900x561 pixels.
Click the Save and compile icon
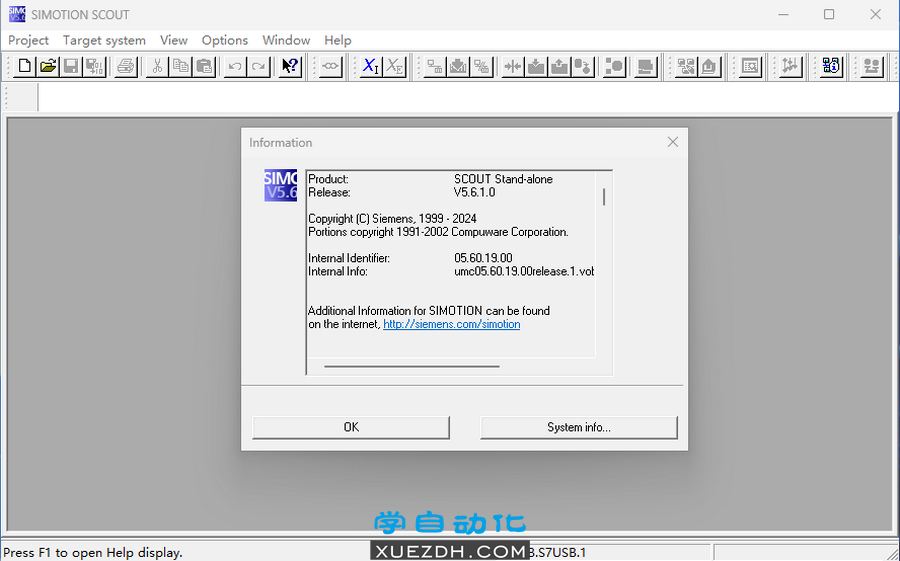point(95,66)
